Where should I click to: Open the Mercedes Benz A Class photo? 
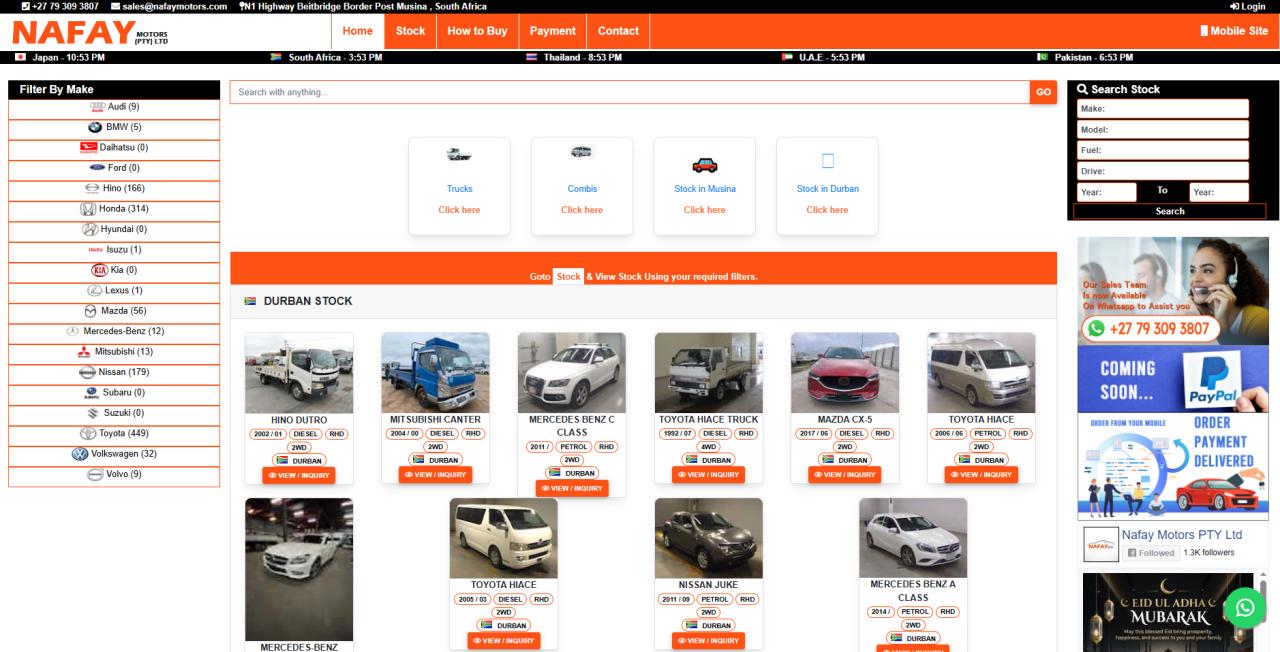(913, 538)
